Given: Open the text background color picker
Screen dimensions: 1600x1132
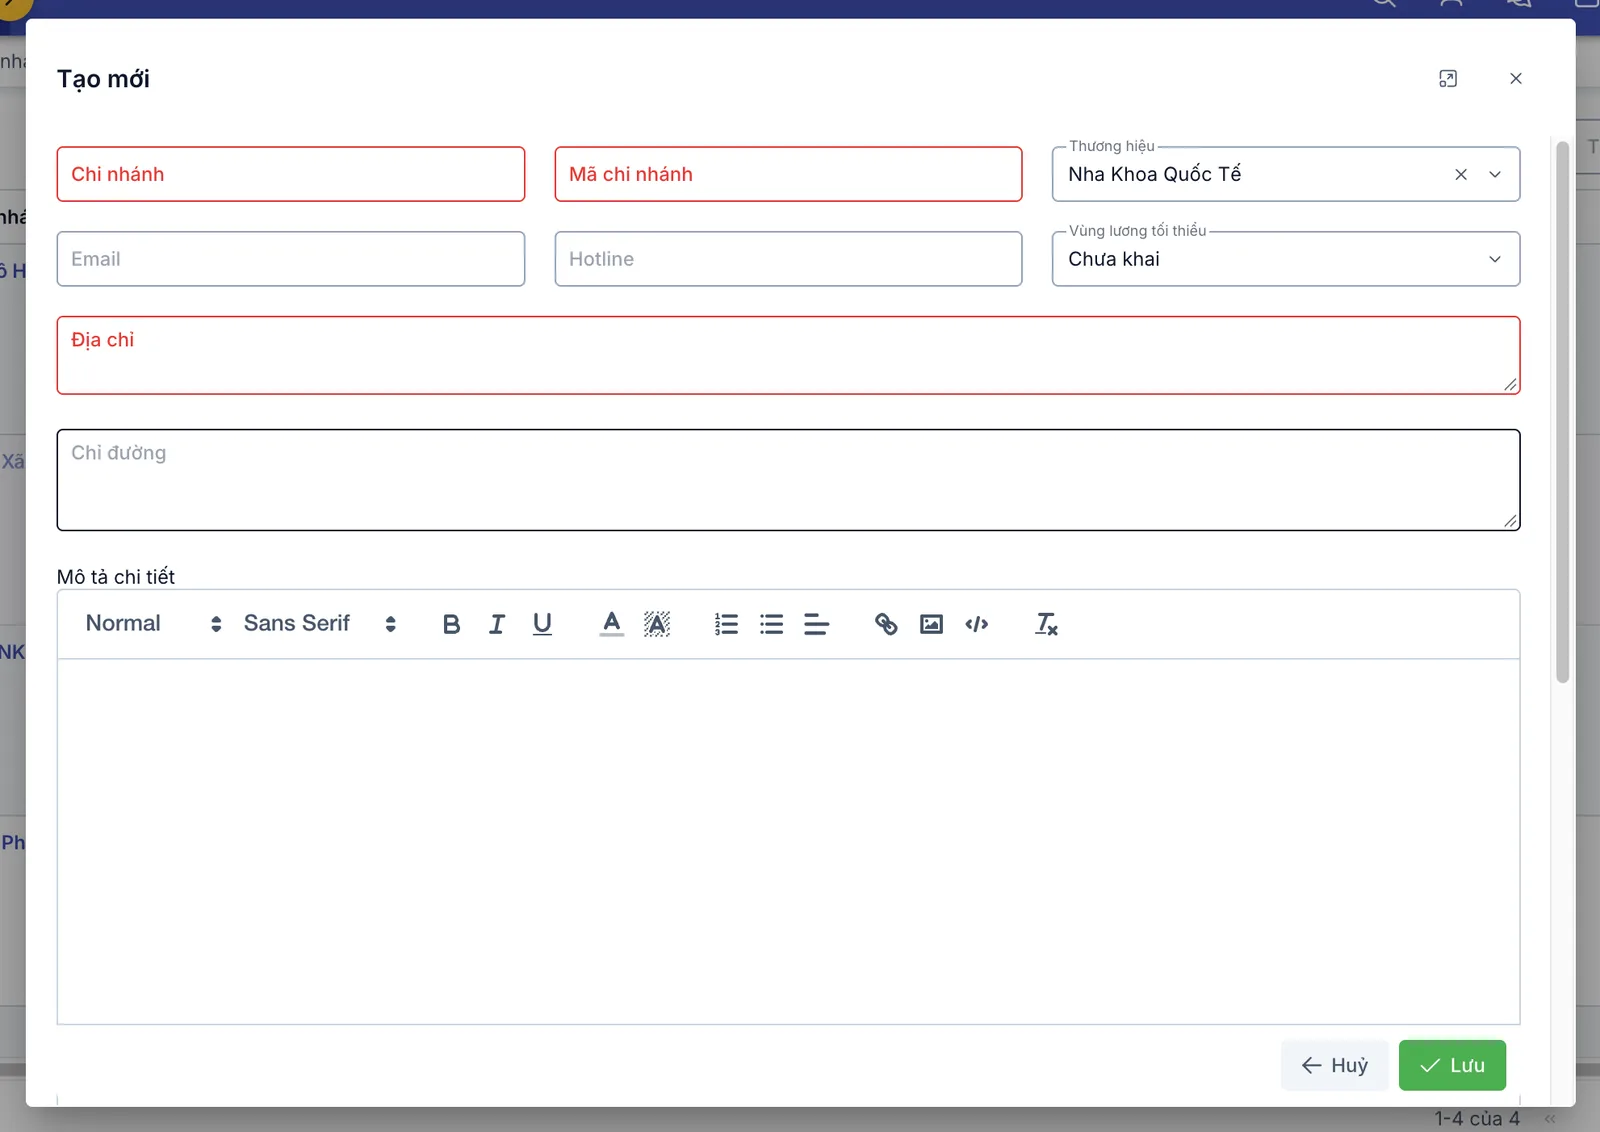Looking at the screenshot, I should coord(657,624).
